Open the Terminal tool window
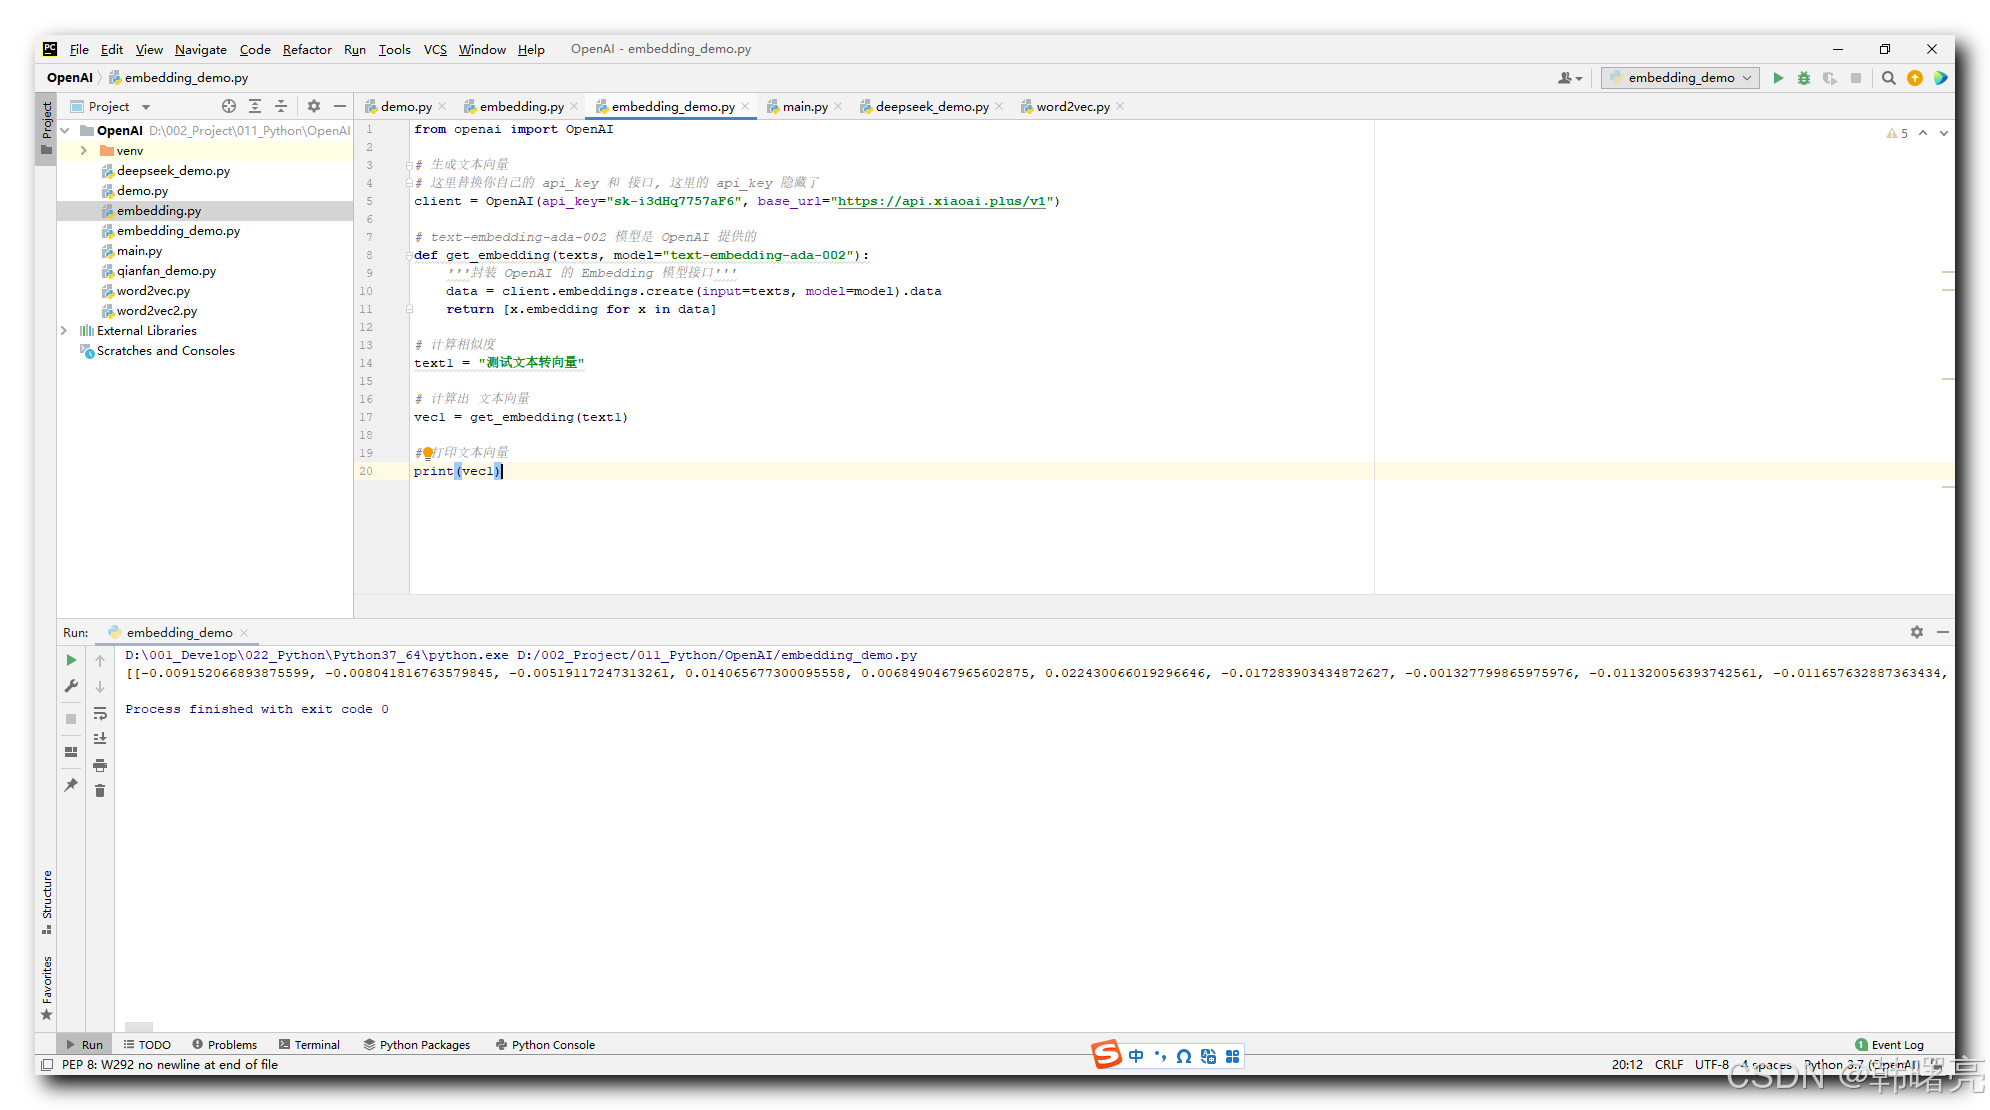Image resolution: width=1990 pixels, height=1110 pixels. [x=310, y=1044]
